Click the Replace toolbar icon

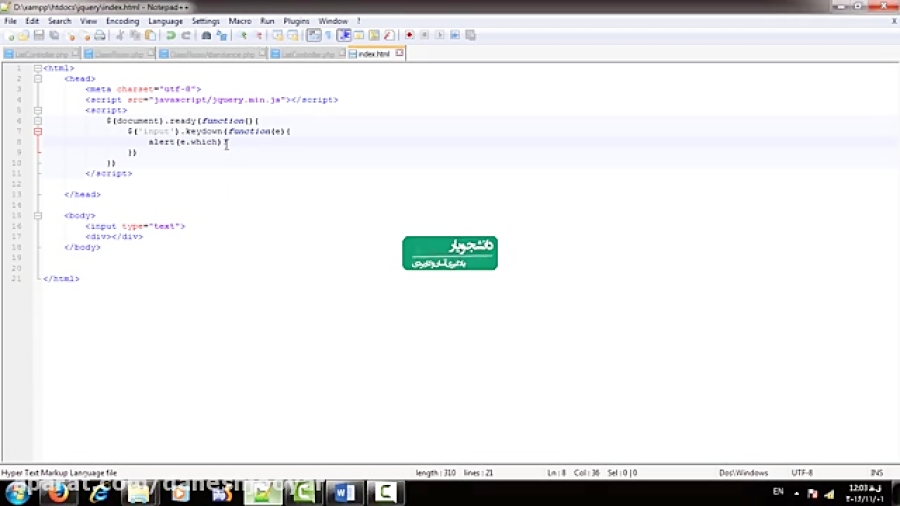pyautogui.click(x=222, y=36)
